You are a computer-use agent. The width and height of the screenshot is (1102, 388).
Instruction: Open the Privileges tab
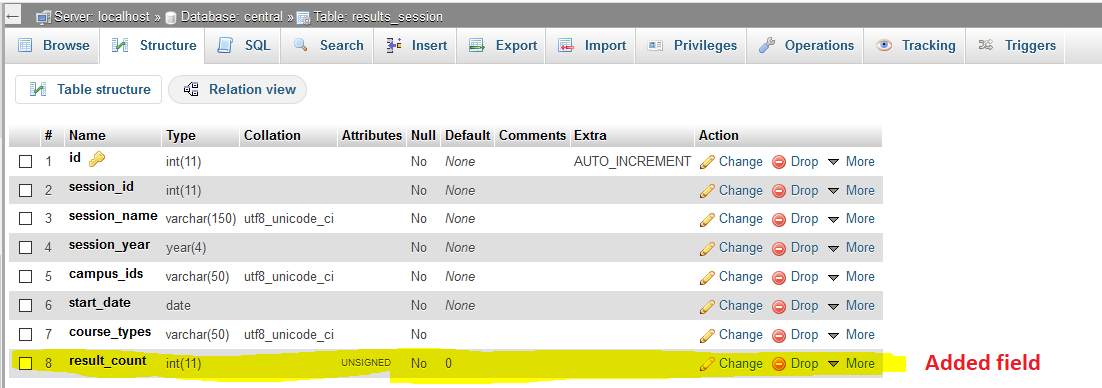692,46
